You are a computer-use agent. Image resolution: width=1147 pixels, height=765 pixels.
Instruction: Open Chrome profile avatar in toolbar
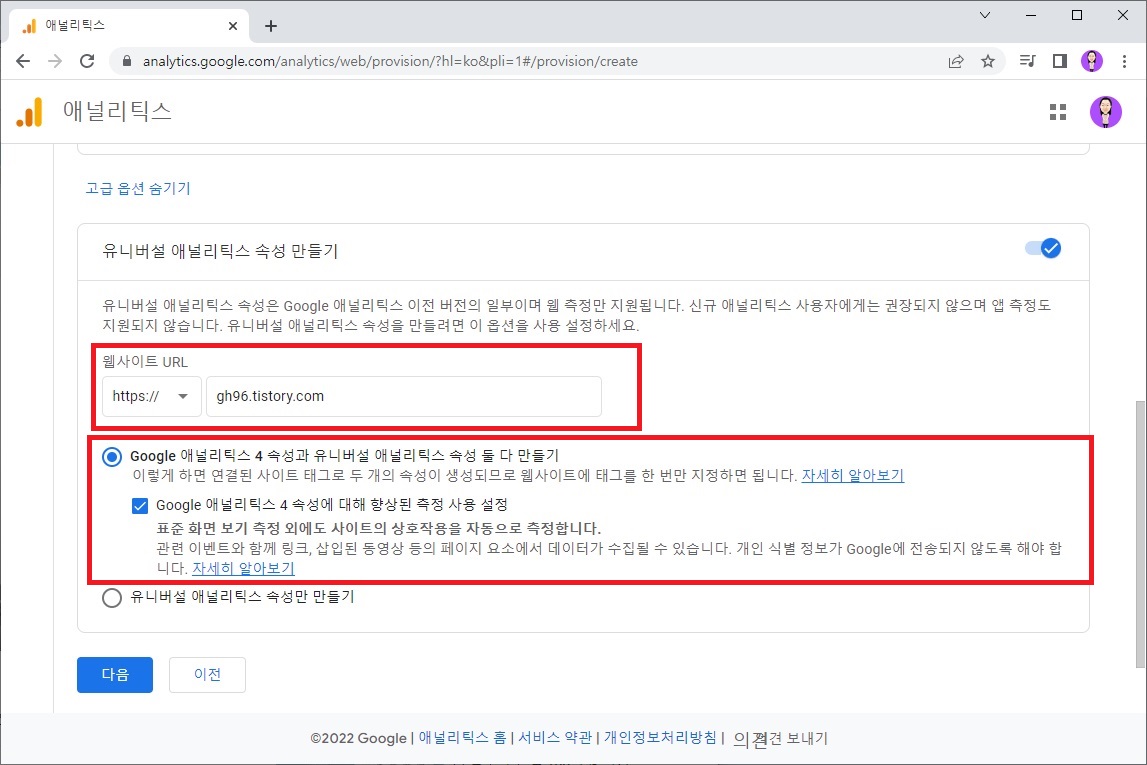pyautogui.click(x=1091, y=61)
